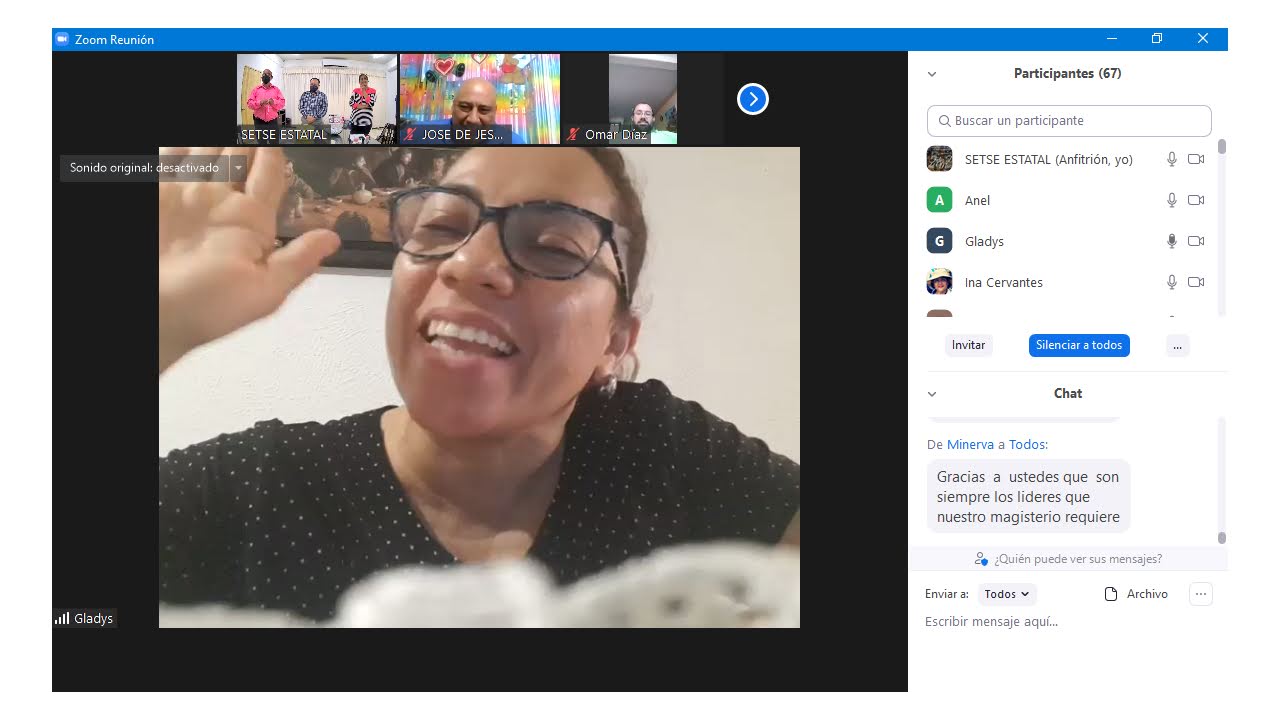Click the Zoom logo in the title bar
1280x720 pixels.
coord(62,39)
